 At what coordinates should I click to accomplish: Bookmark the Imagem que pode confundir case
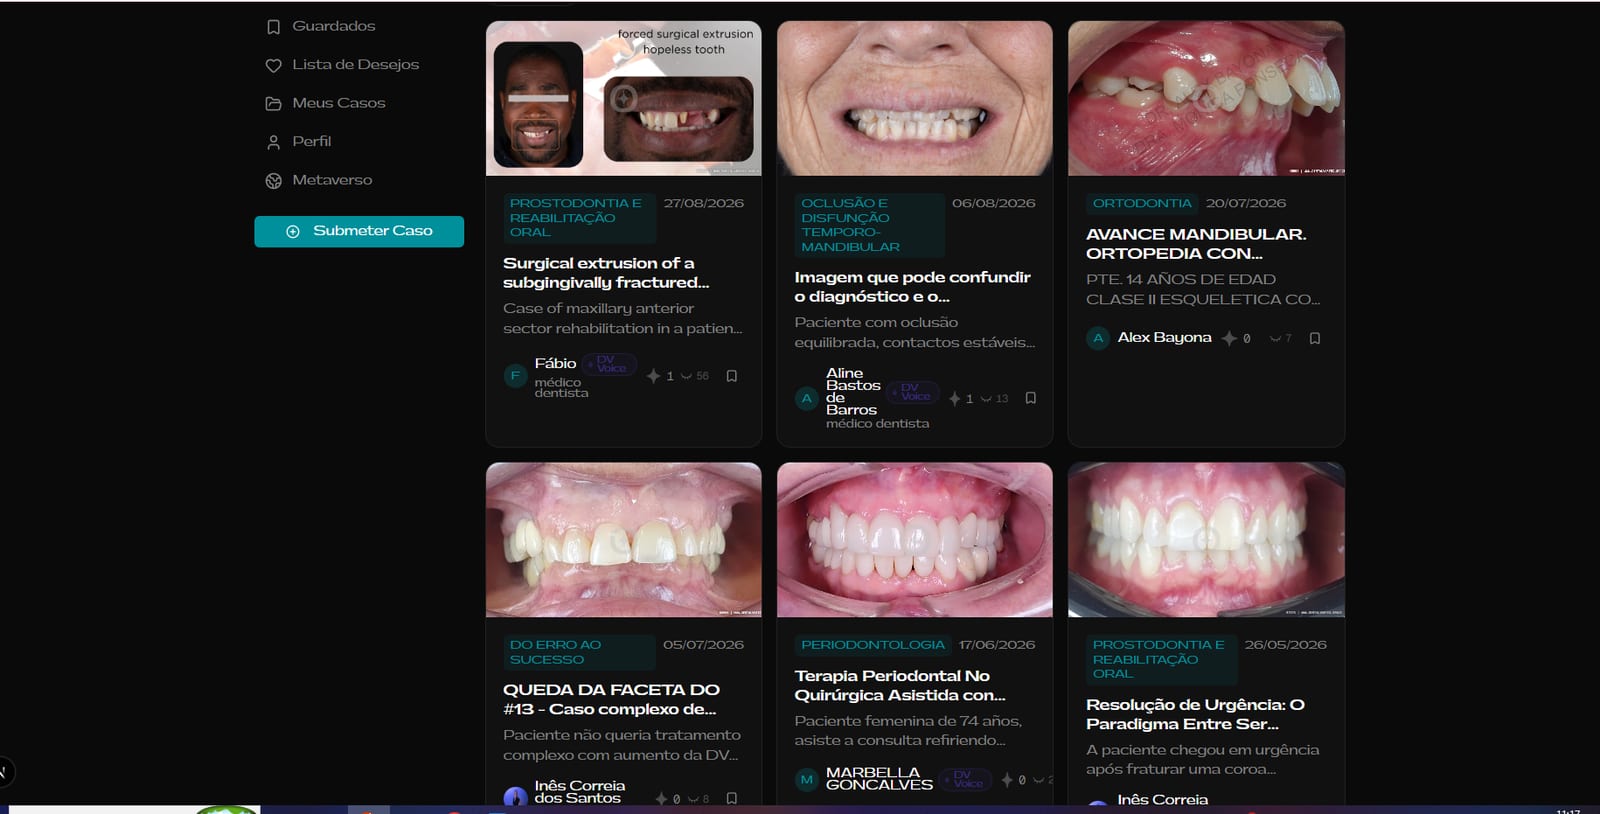pos(1031,398)
